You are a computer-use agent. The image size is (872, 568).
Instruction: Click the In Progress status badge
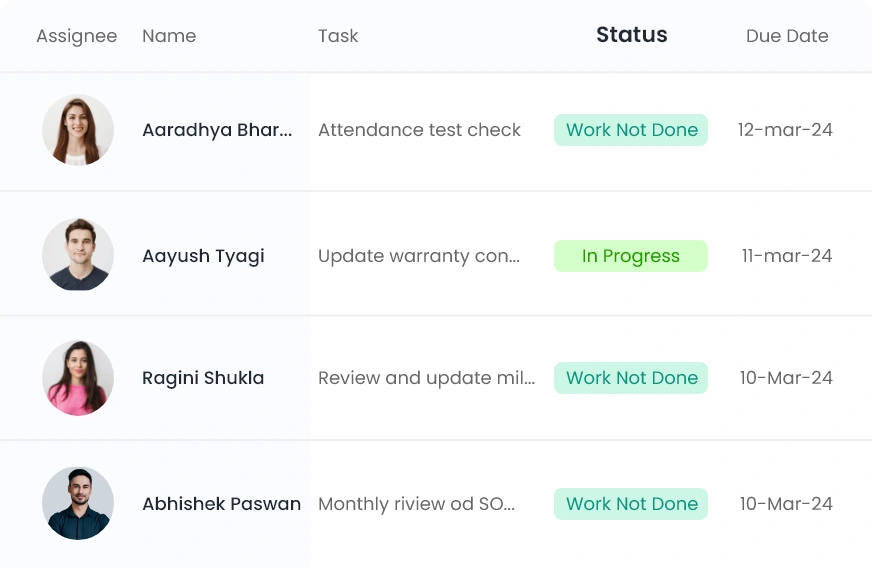tap(631, 256)
